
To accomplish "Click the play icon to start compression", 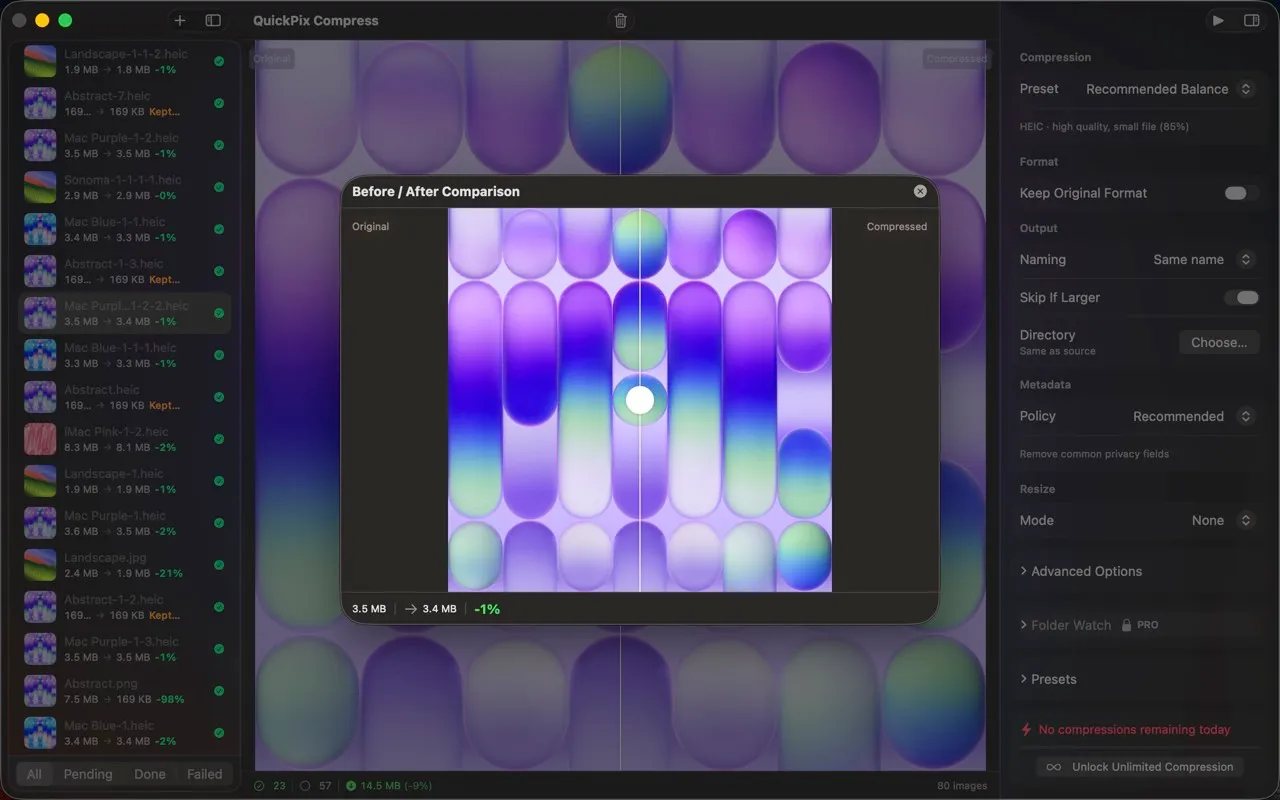I will click(x=1218, y=20).
